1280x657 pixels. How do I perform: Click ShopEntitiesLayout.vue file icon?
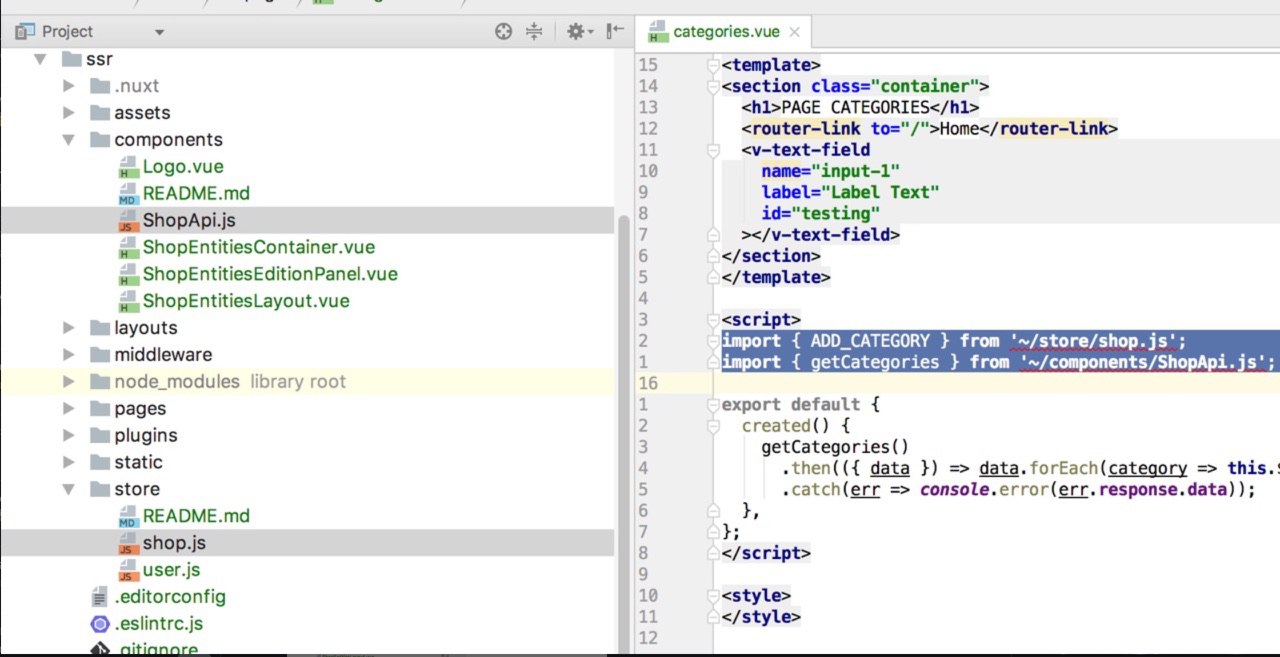click(x=127, y=302)
